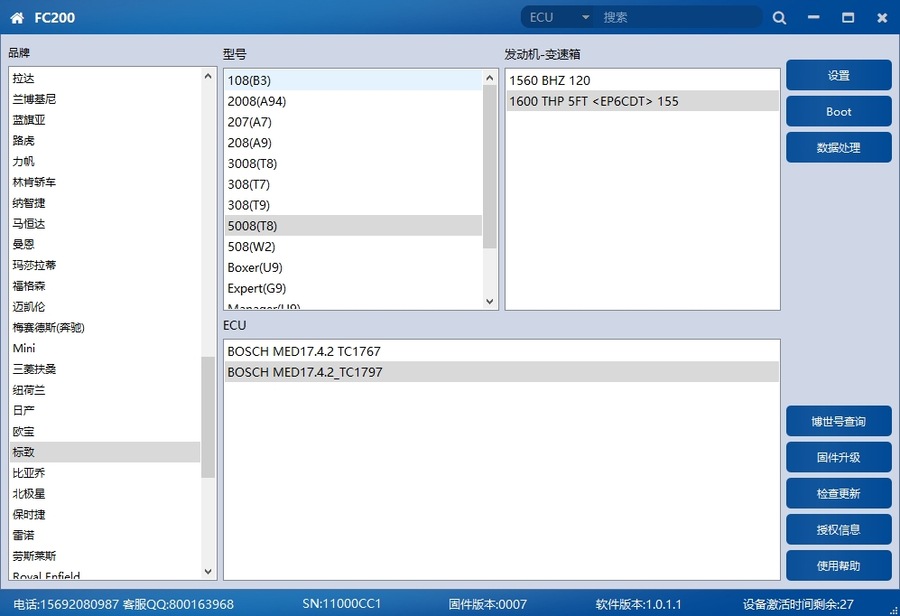Click model list scroll-down arrow

[490, 301]
